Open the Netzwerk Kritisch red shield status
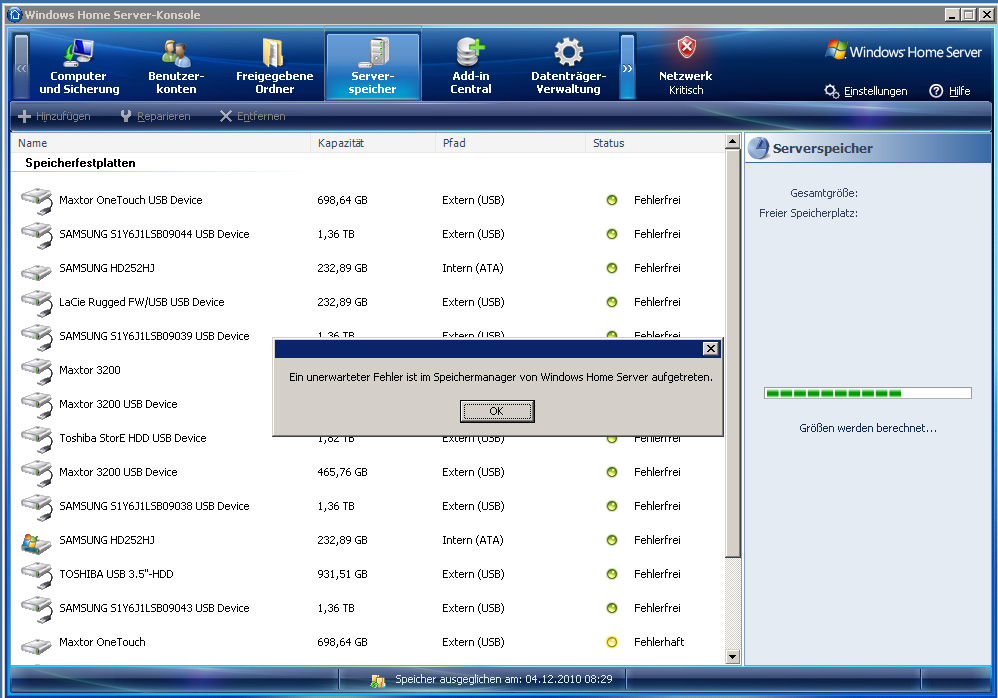The width and height of the screenshot is (998, 698). (685, 66)
